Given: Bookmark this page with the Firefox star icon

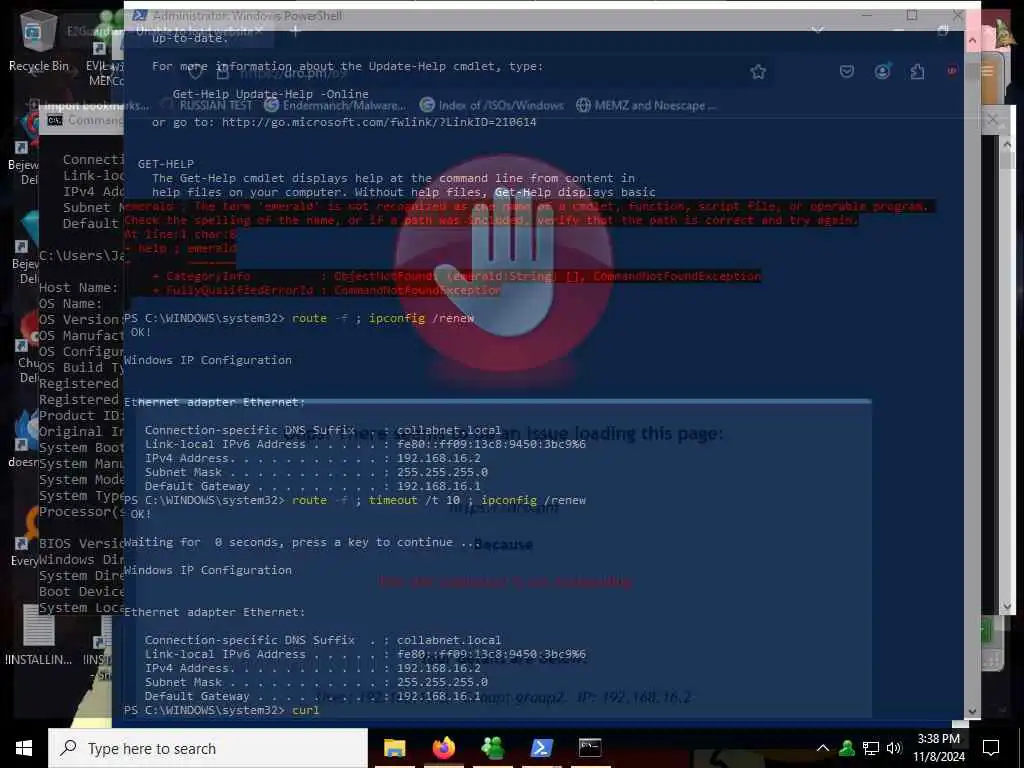Looking at the screenshot, I should click(x=758, y=72).
